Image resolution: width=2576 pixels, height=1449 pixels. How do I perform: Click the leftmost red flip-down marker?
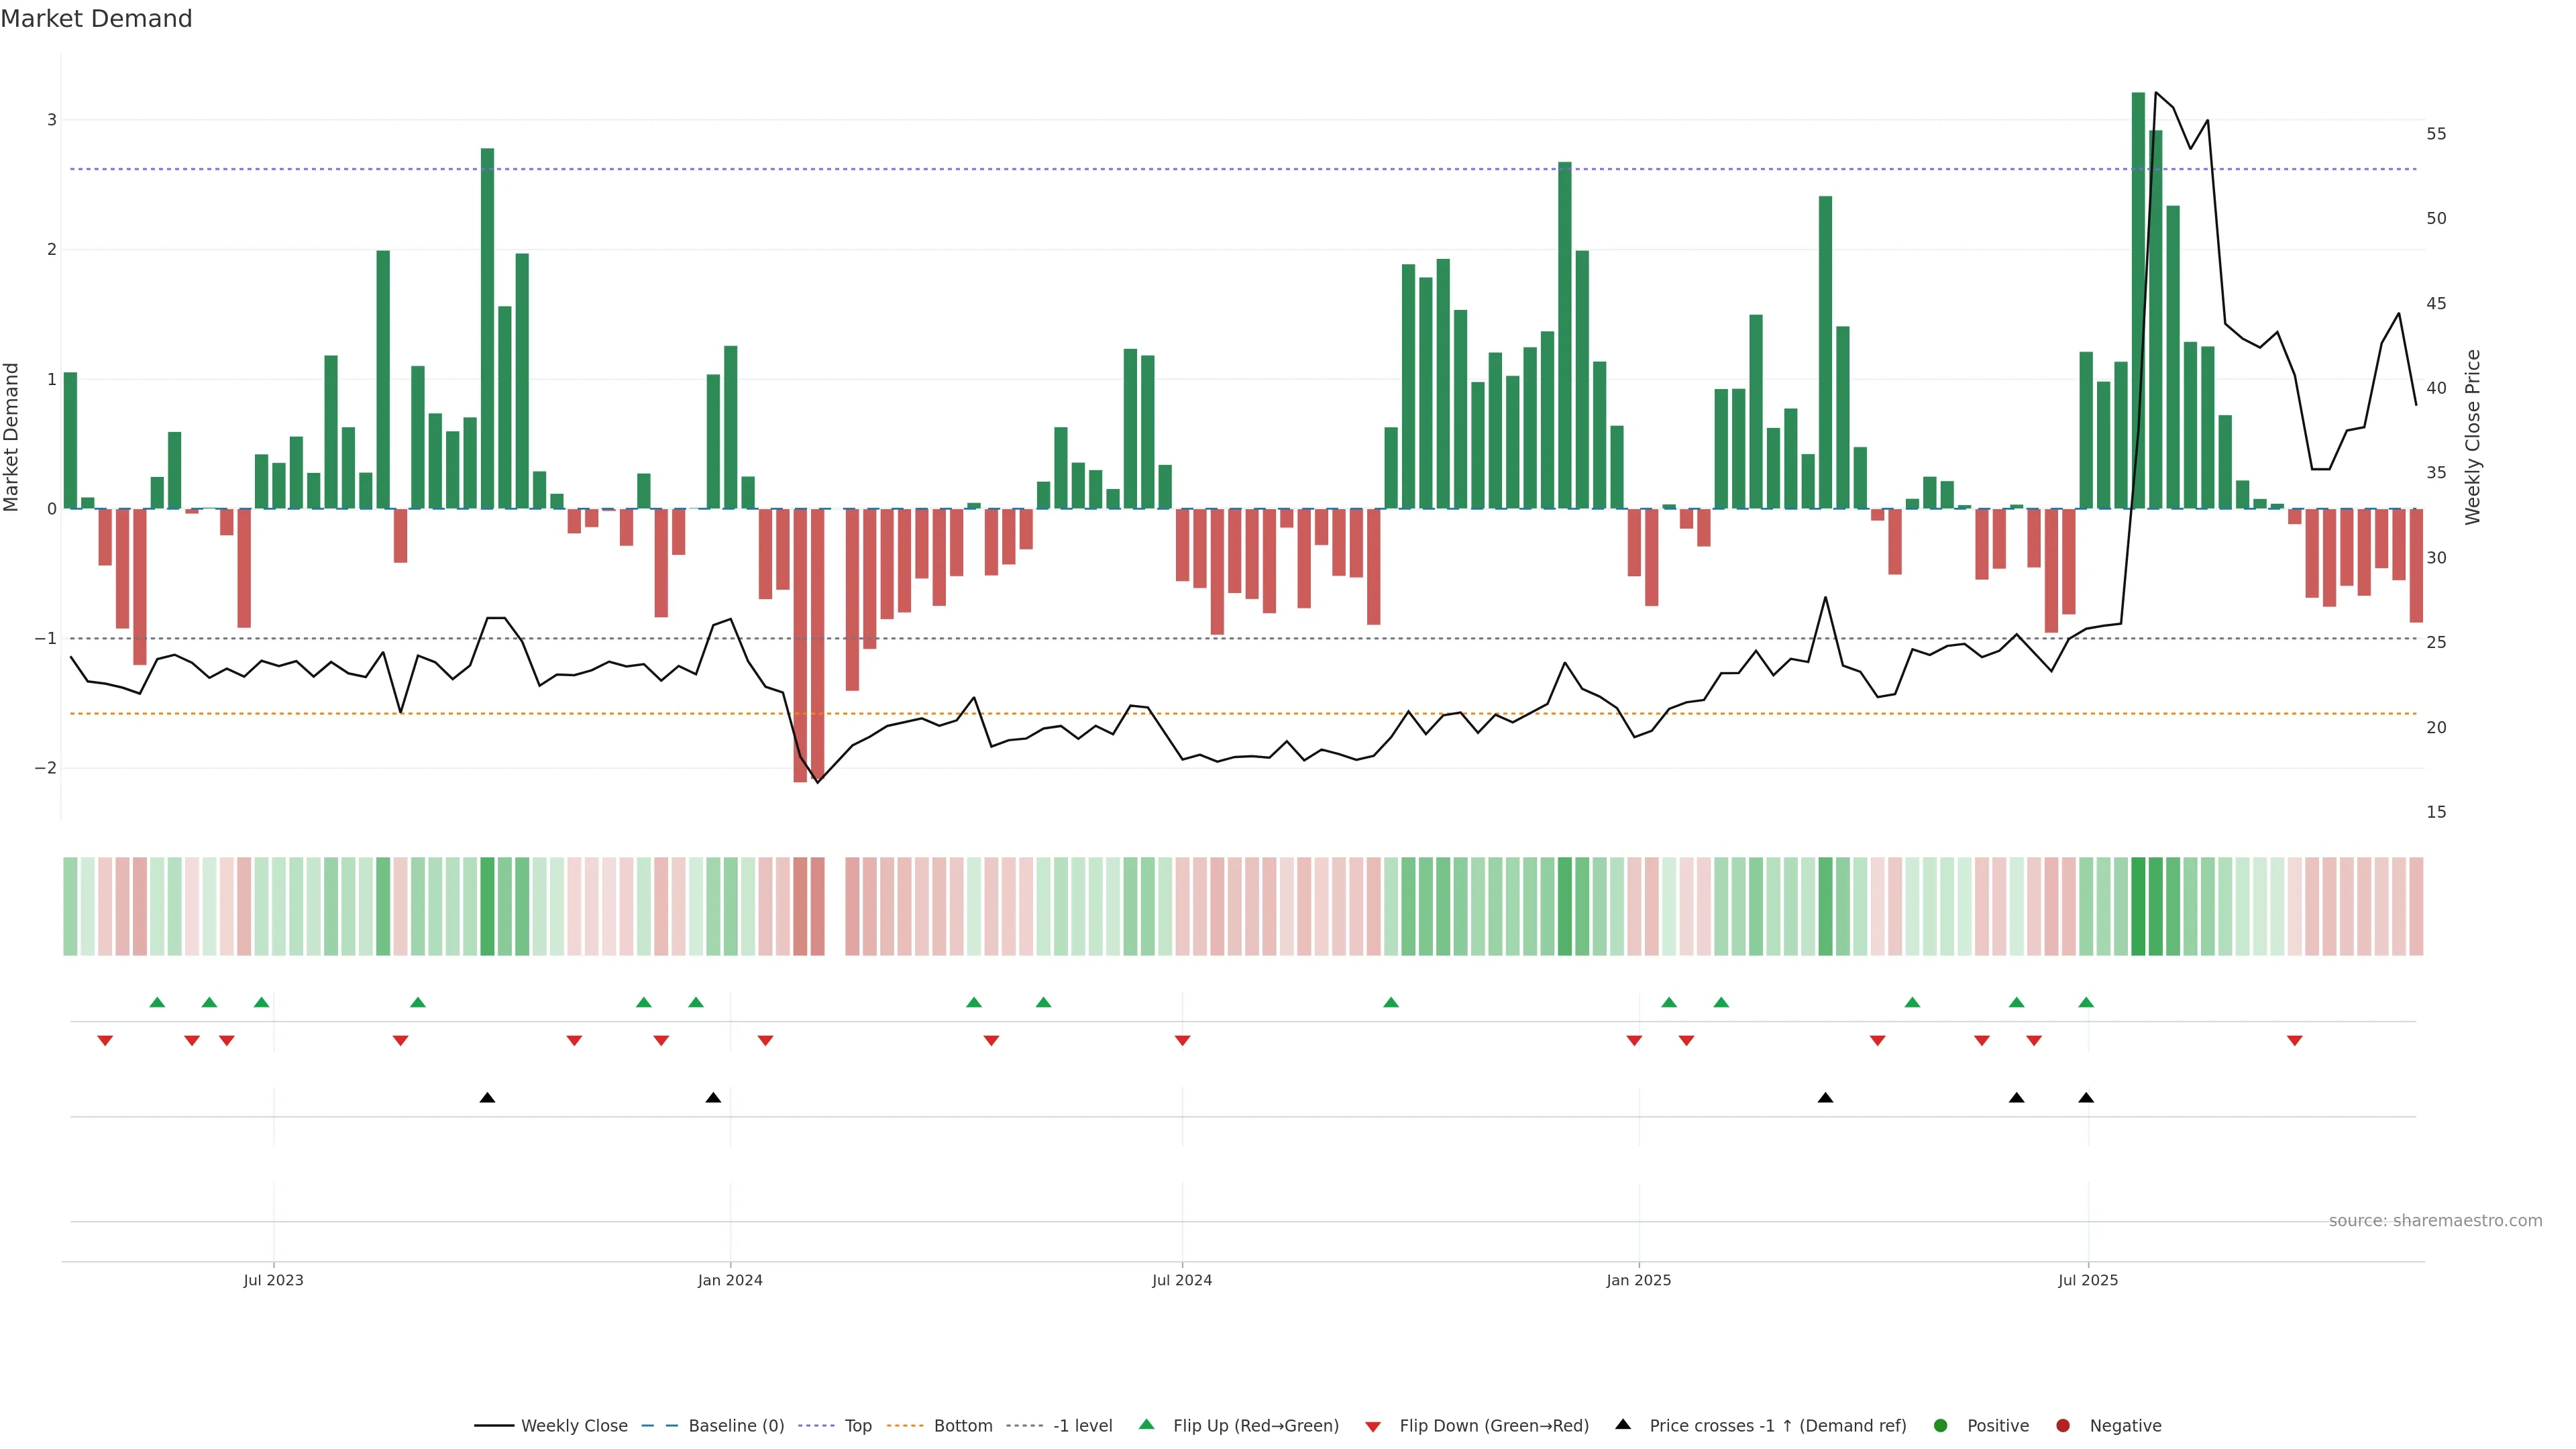105,1041
